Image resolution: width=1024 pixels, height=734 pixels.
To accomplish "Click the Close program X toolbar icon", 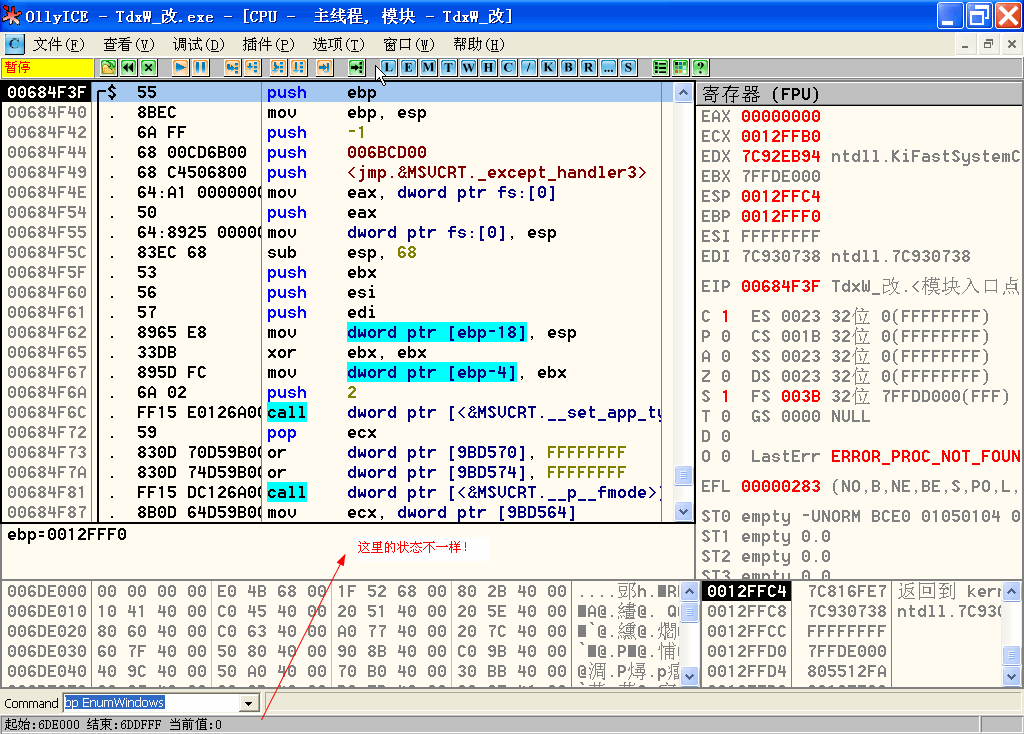I will [x=149, y=67].
